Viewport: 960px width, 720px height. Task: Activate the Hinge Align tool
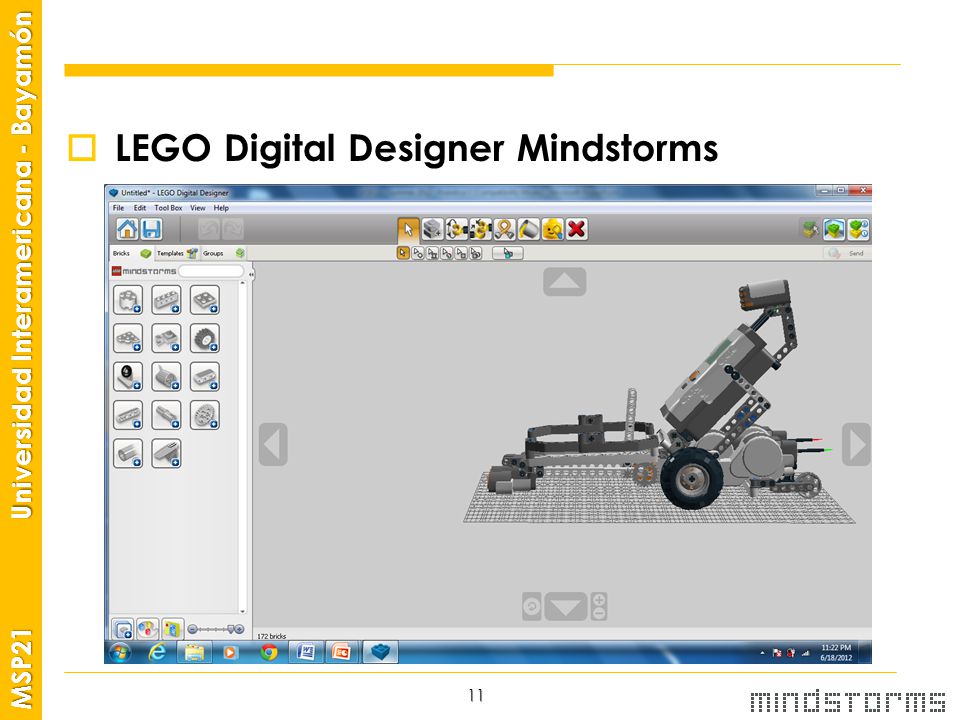coord(480,230)
